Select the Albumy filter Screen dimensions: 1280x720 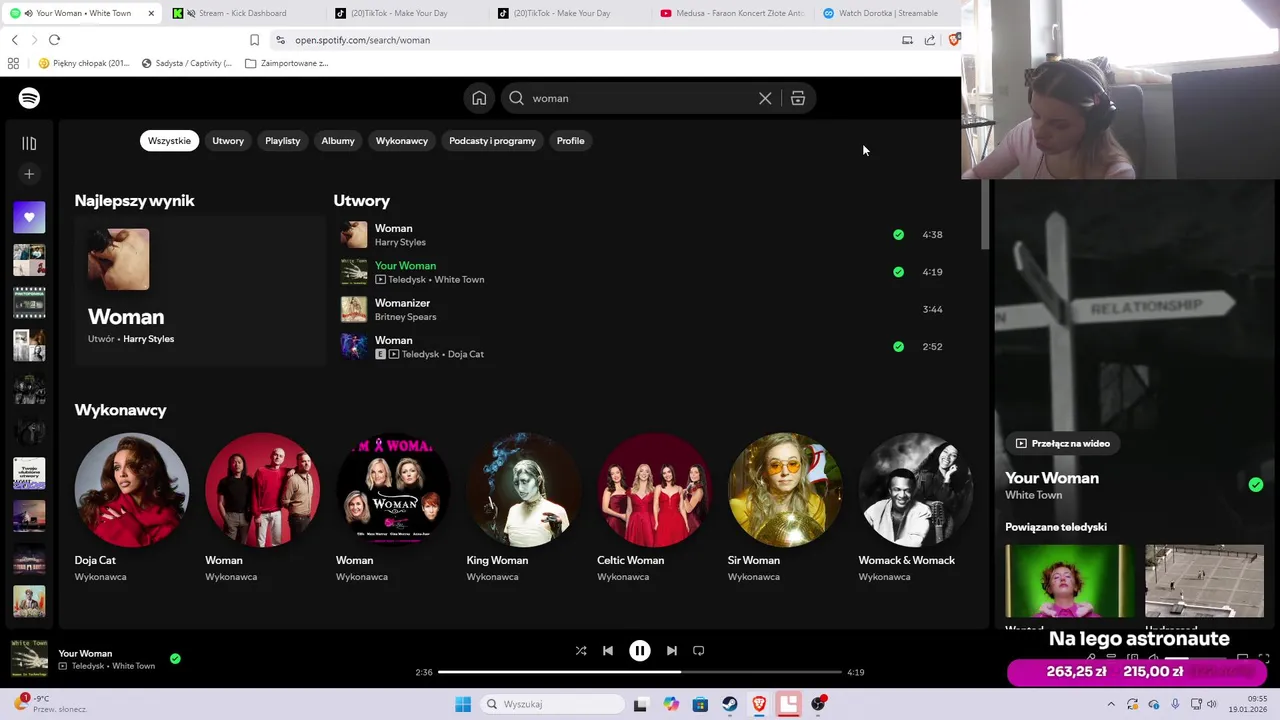[x=338, y=141]
